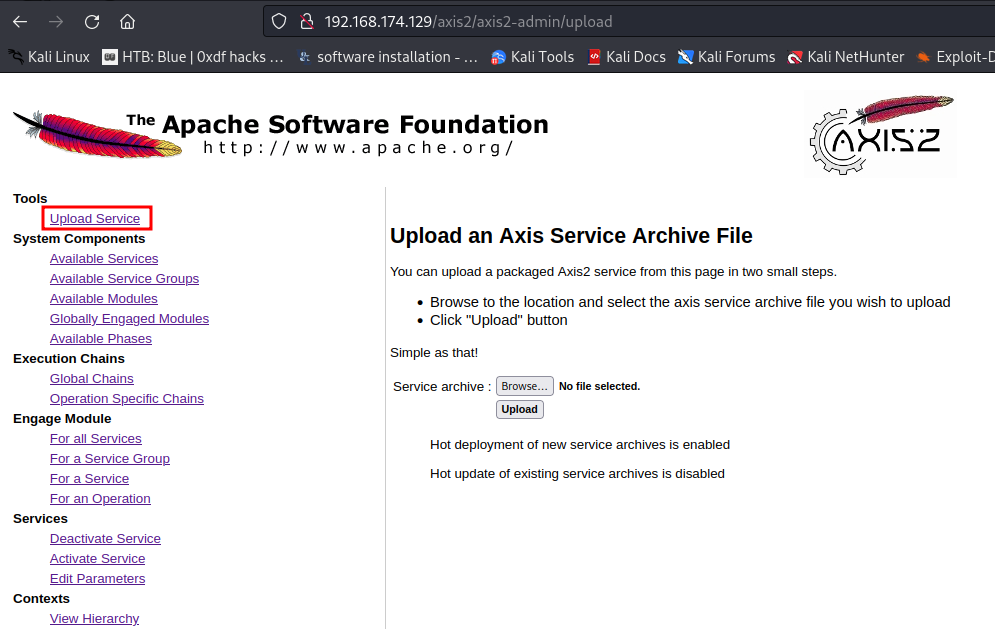
Task: Click the "Contexts" section heading
Action: pyautogui.click(x=42, y=598)
